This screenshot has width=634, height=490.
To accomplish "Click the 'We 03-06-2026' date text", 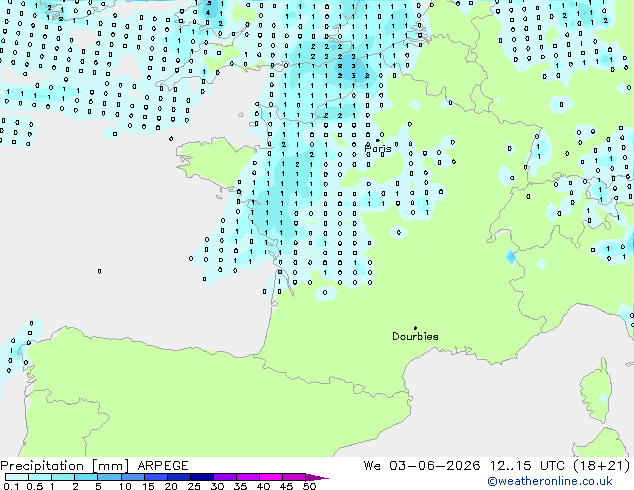I will point(422,466).
